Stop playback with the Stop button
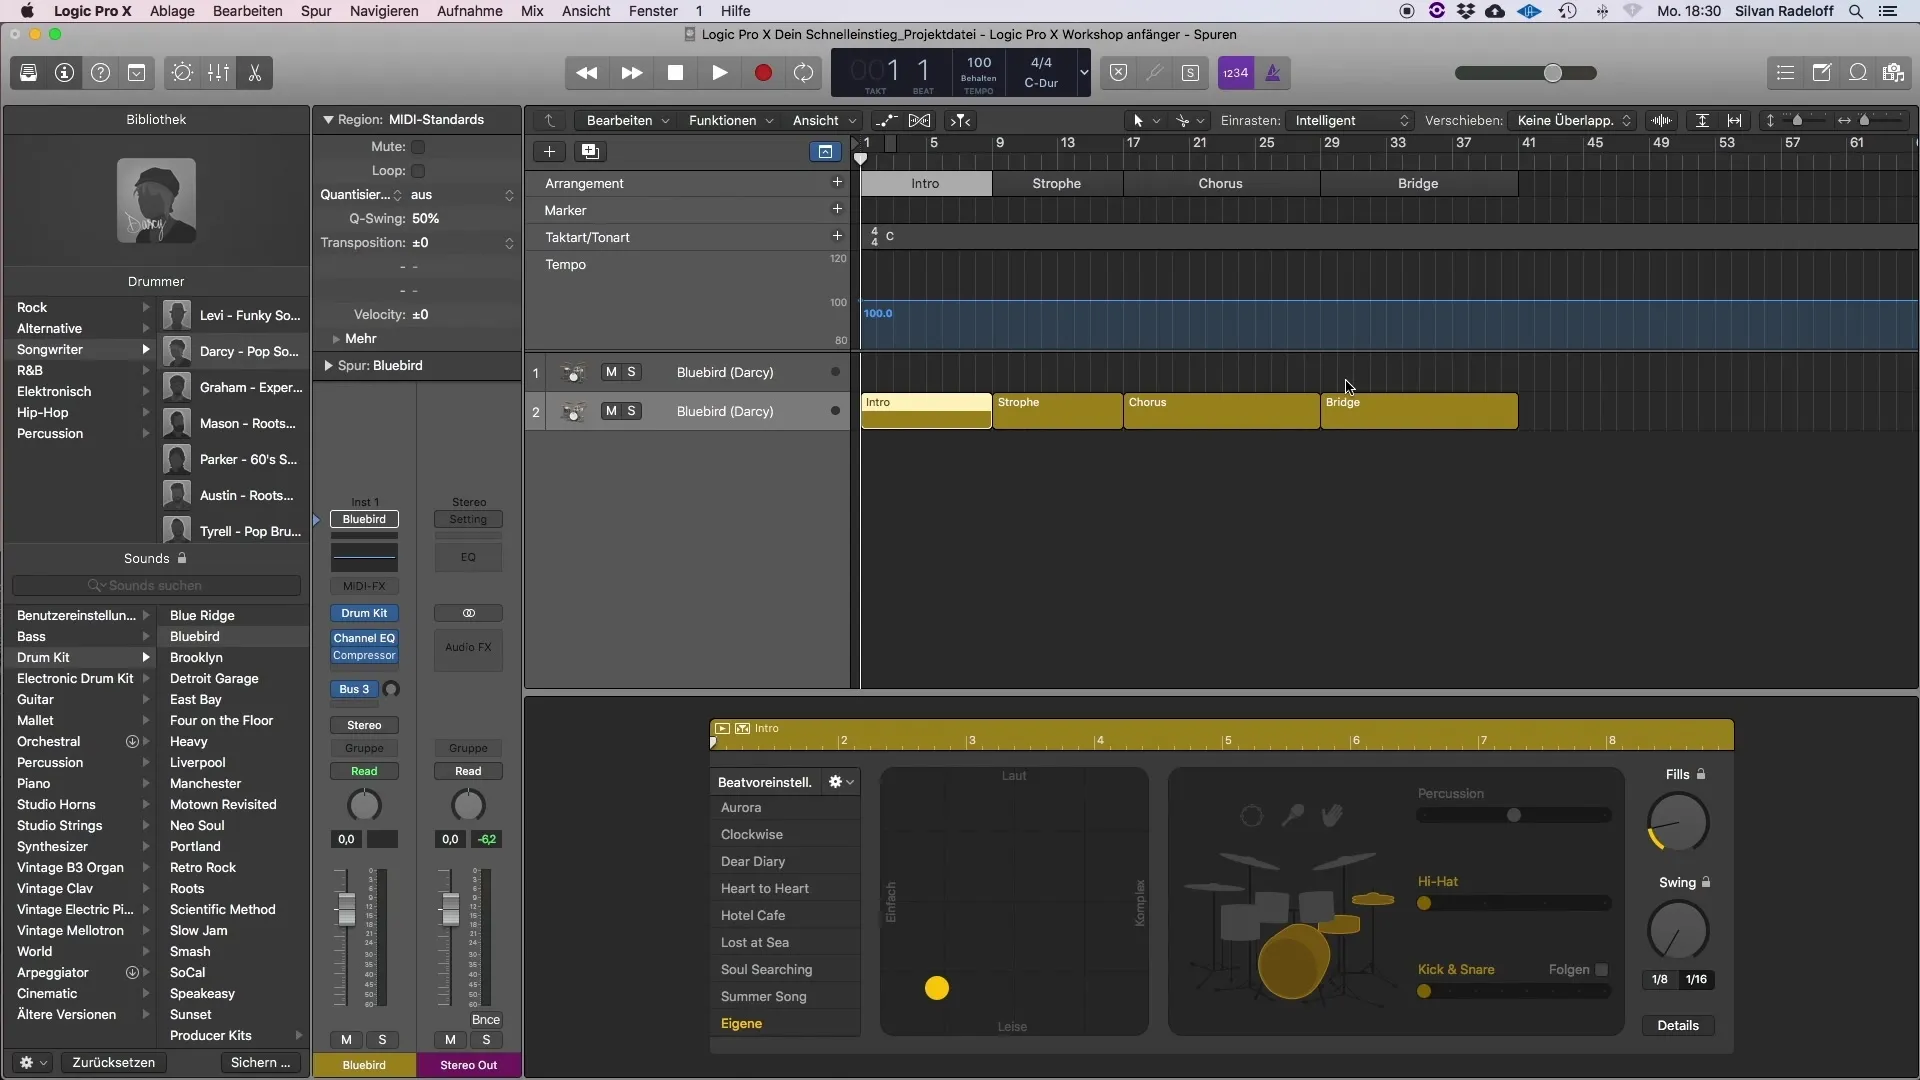The height and width of the screenshot is (1080, 1920). point(675,73)
